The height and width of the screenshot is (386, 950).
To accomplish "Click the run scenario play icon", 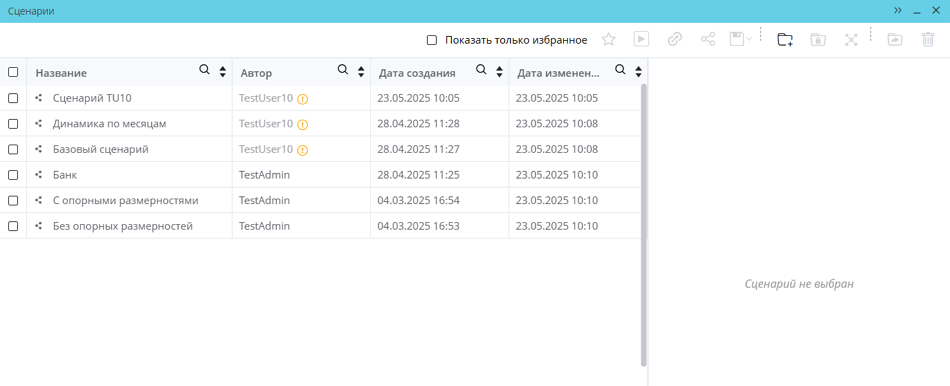I will (x=642, y=39).
